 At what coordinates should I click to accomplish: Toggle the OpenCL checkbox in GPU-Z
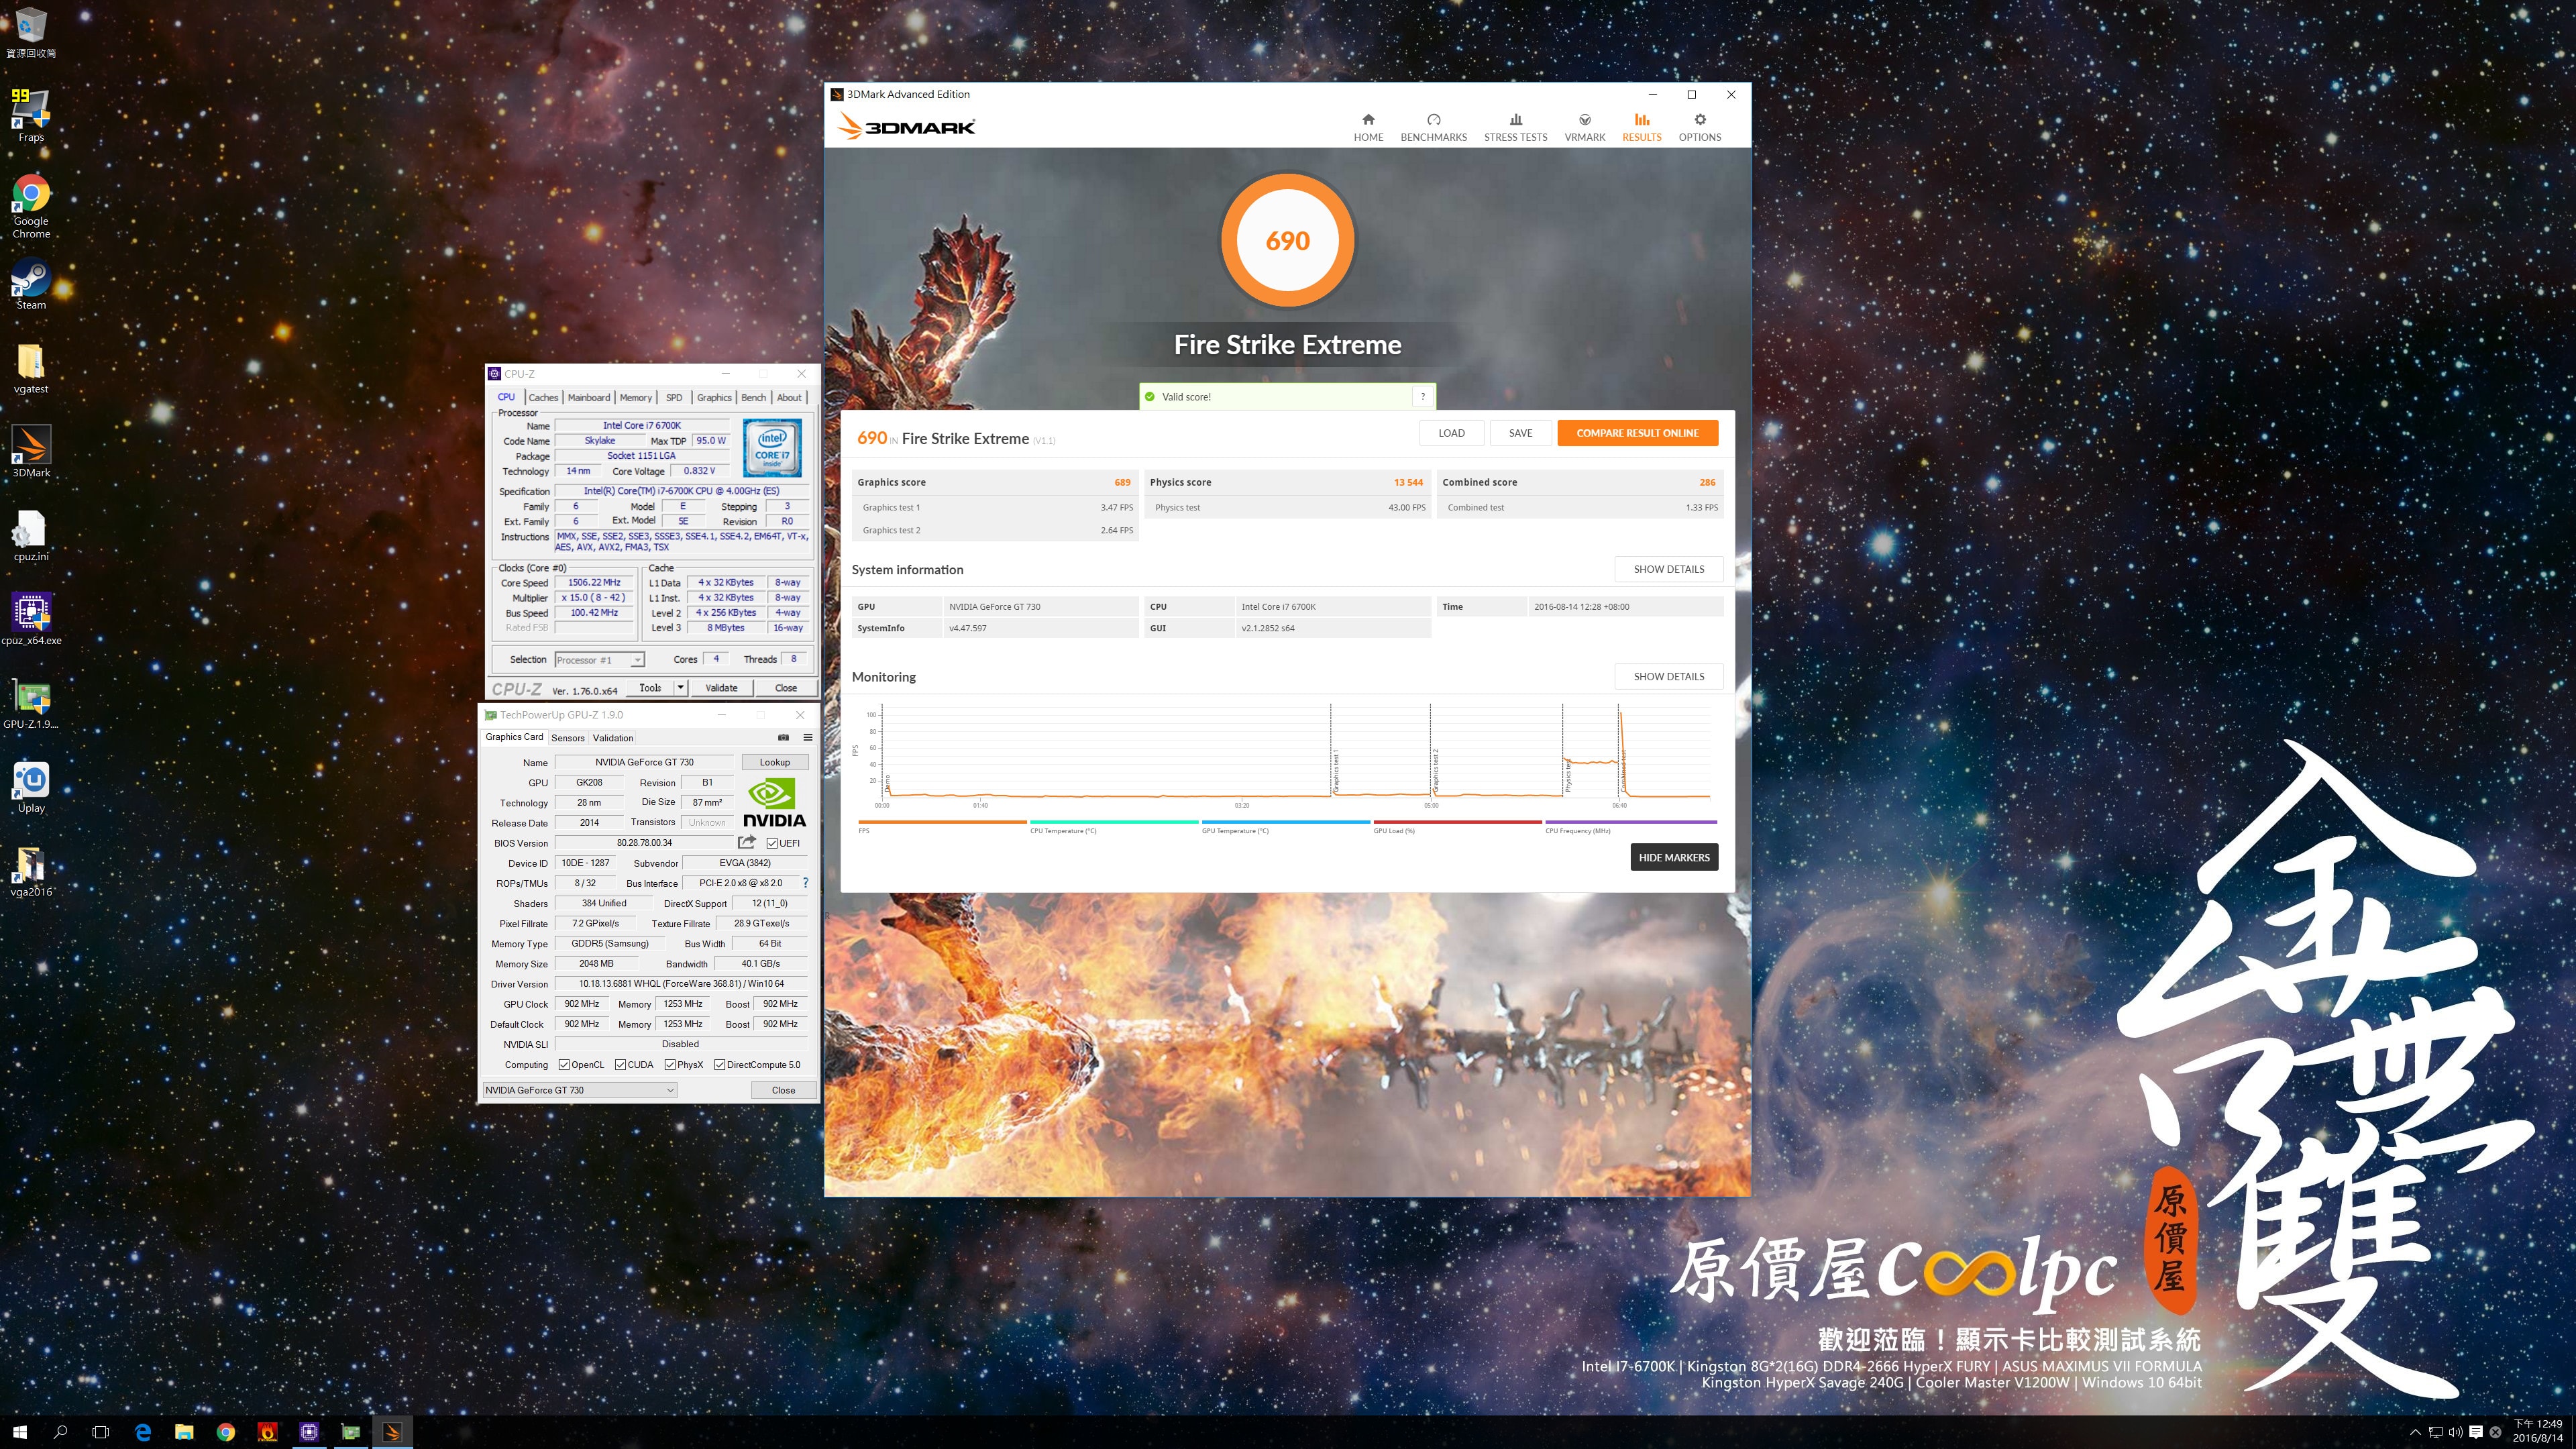564,1065
